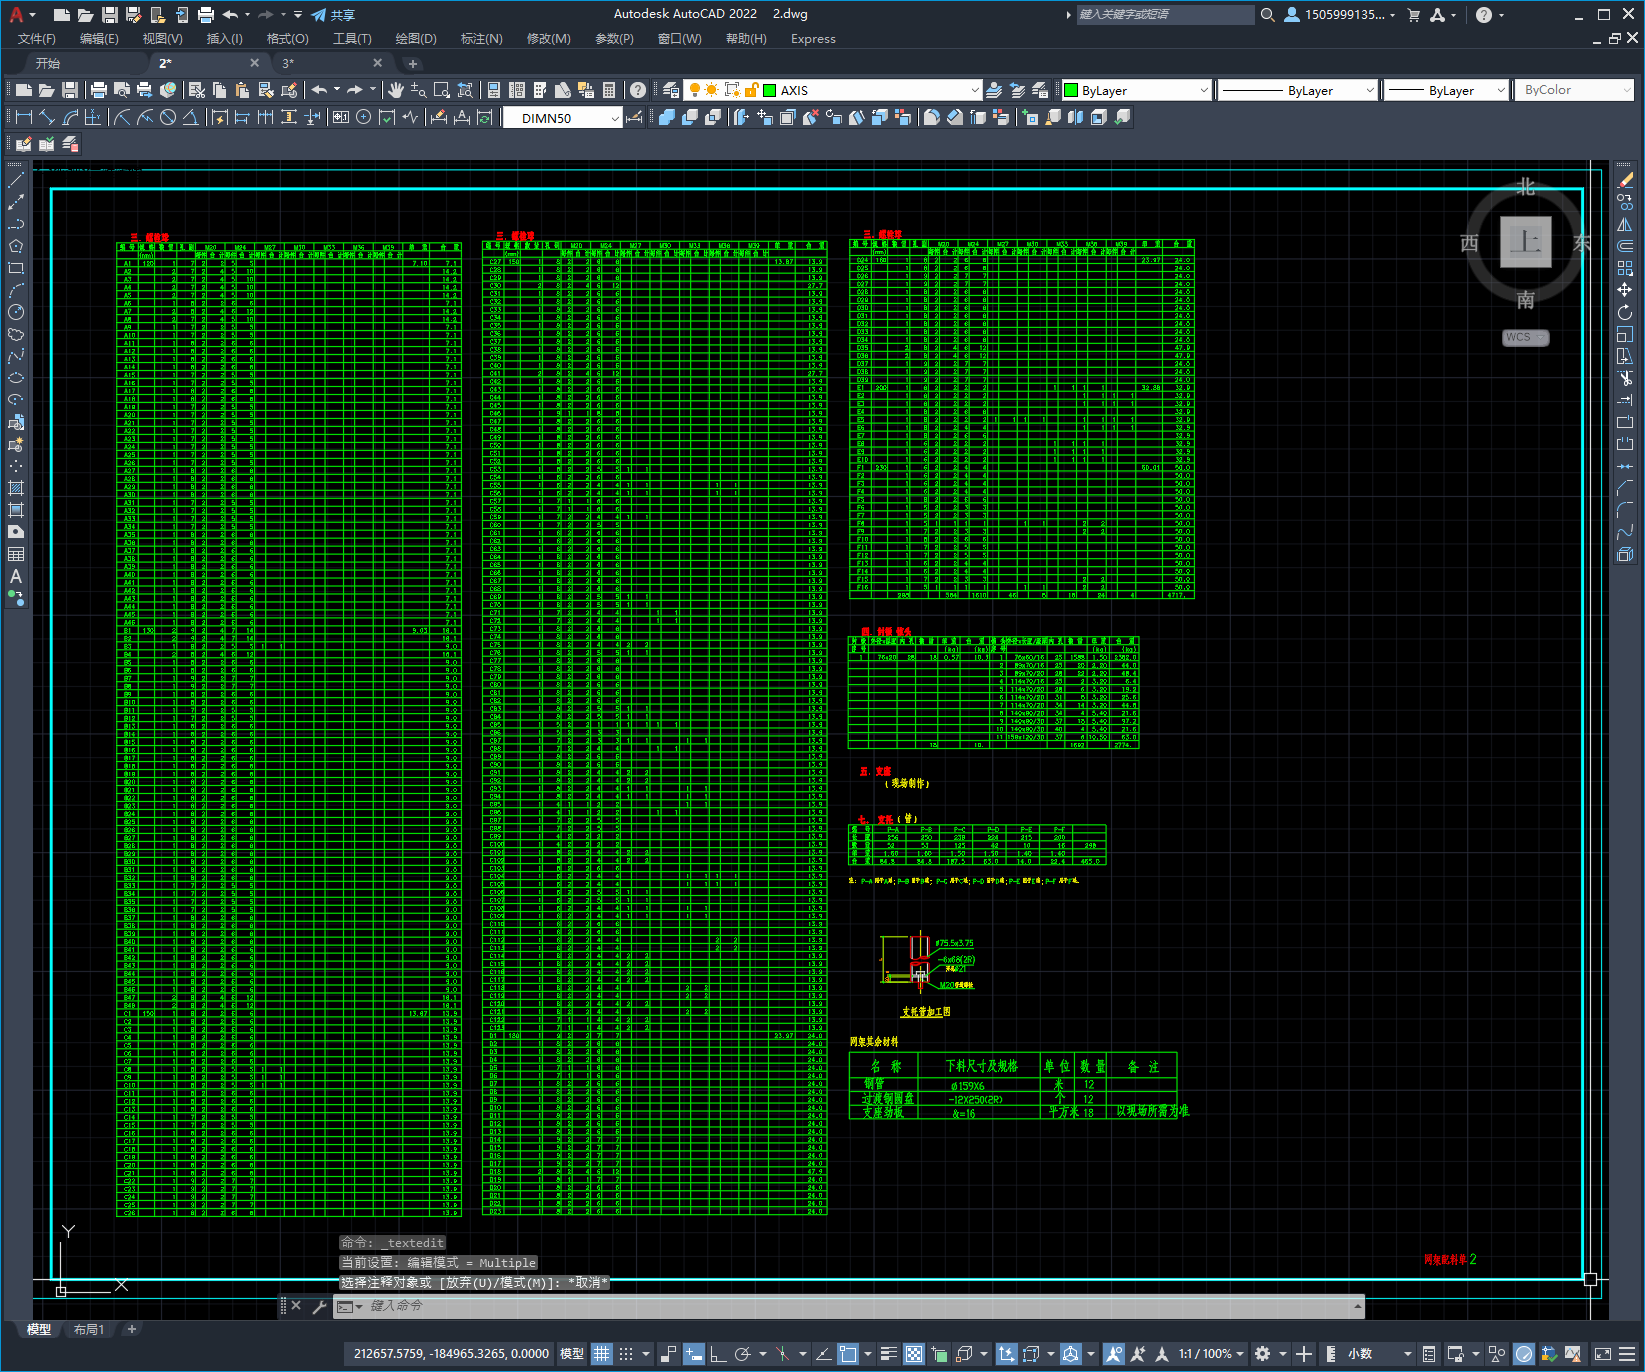Open the Autodesk App Store cart icon

point(1414,15)
